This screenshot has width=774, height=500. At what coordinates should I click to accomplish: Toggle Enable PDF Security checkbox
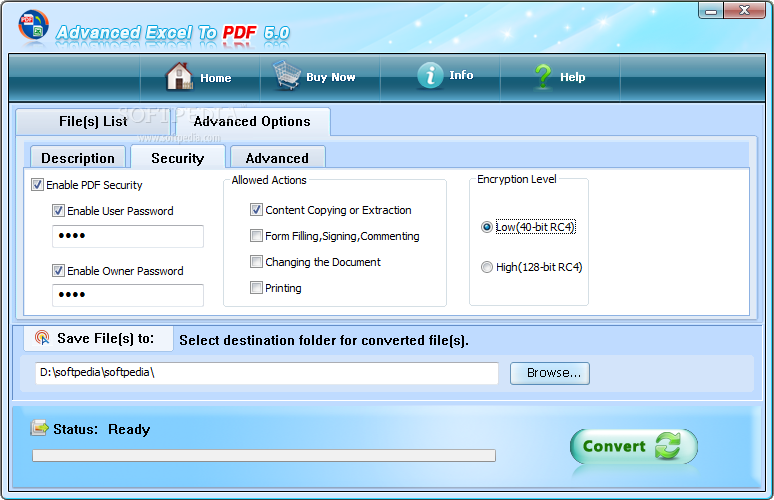pos(37,185)
